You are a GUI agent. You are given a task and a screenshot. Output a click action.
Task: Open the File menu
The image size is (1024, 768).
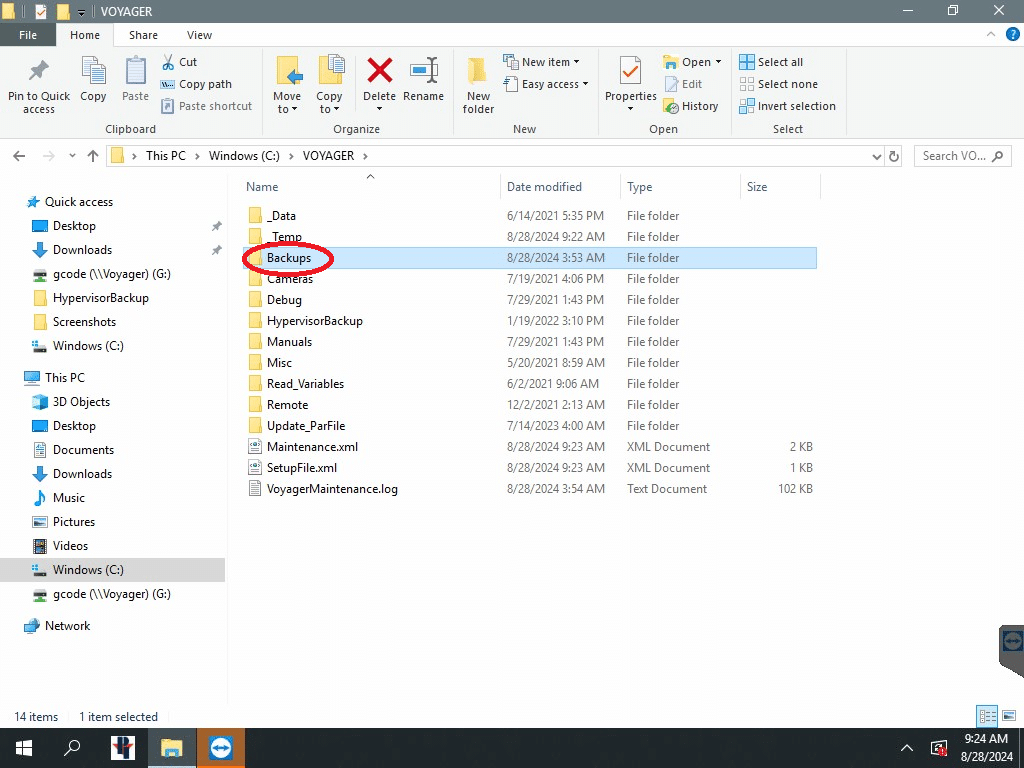pyautogui.click(x=28, y=35)
